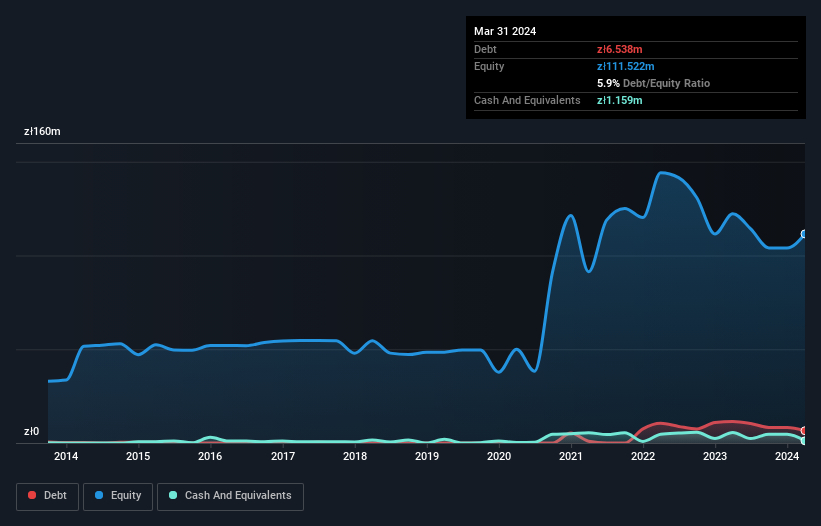Click the Debt endpoint marker at Mar 2024
The height and width of the screenshot is (526, 821).
[x=804, y=431]
